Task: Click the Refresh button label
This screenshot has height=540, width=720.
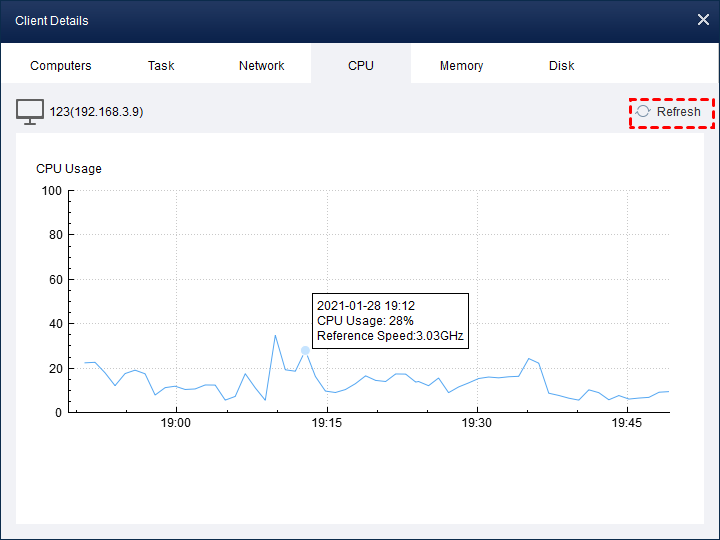Action: 678,112
